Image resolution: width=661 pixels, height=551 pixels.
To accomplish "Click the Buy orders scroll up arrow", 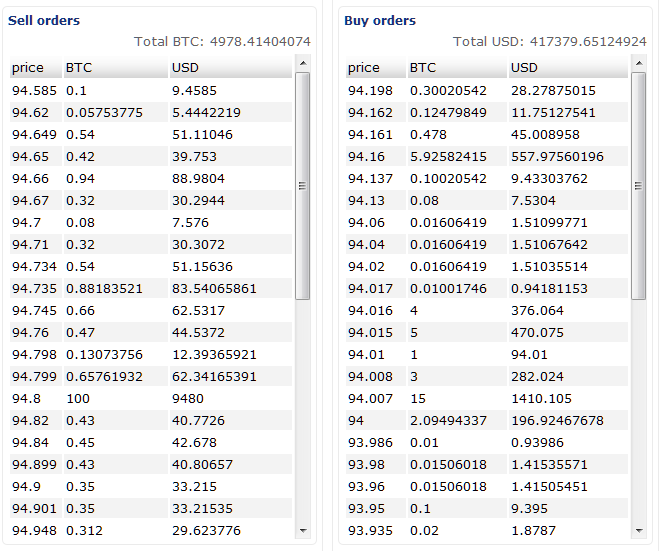I will click(x=639, y=63).
